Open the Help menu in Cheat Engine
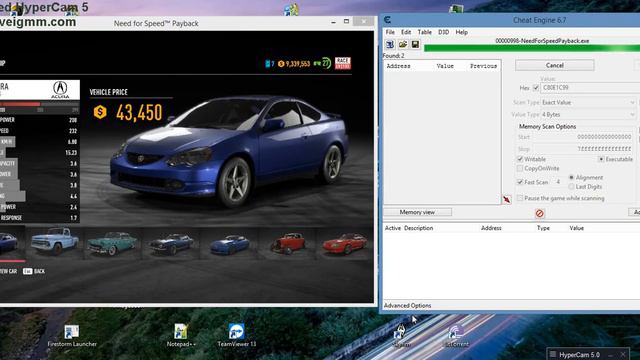This screenshot has width=640, height=360. (462, 32)
